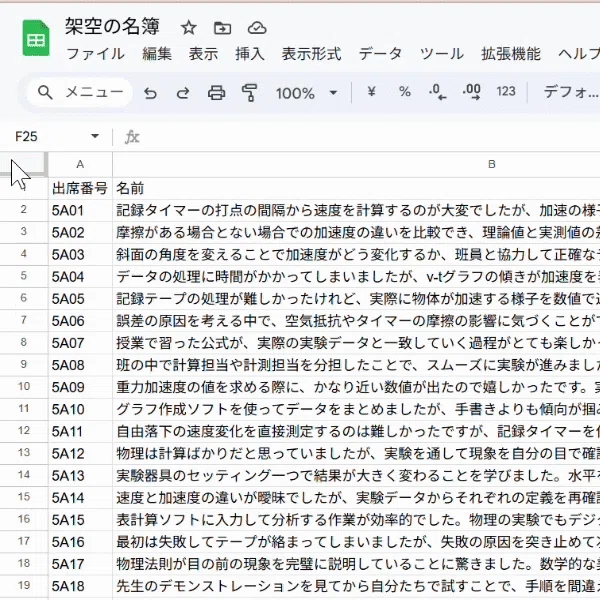
Task: Select cell 5A14
Action: 80,497
